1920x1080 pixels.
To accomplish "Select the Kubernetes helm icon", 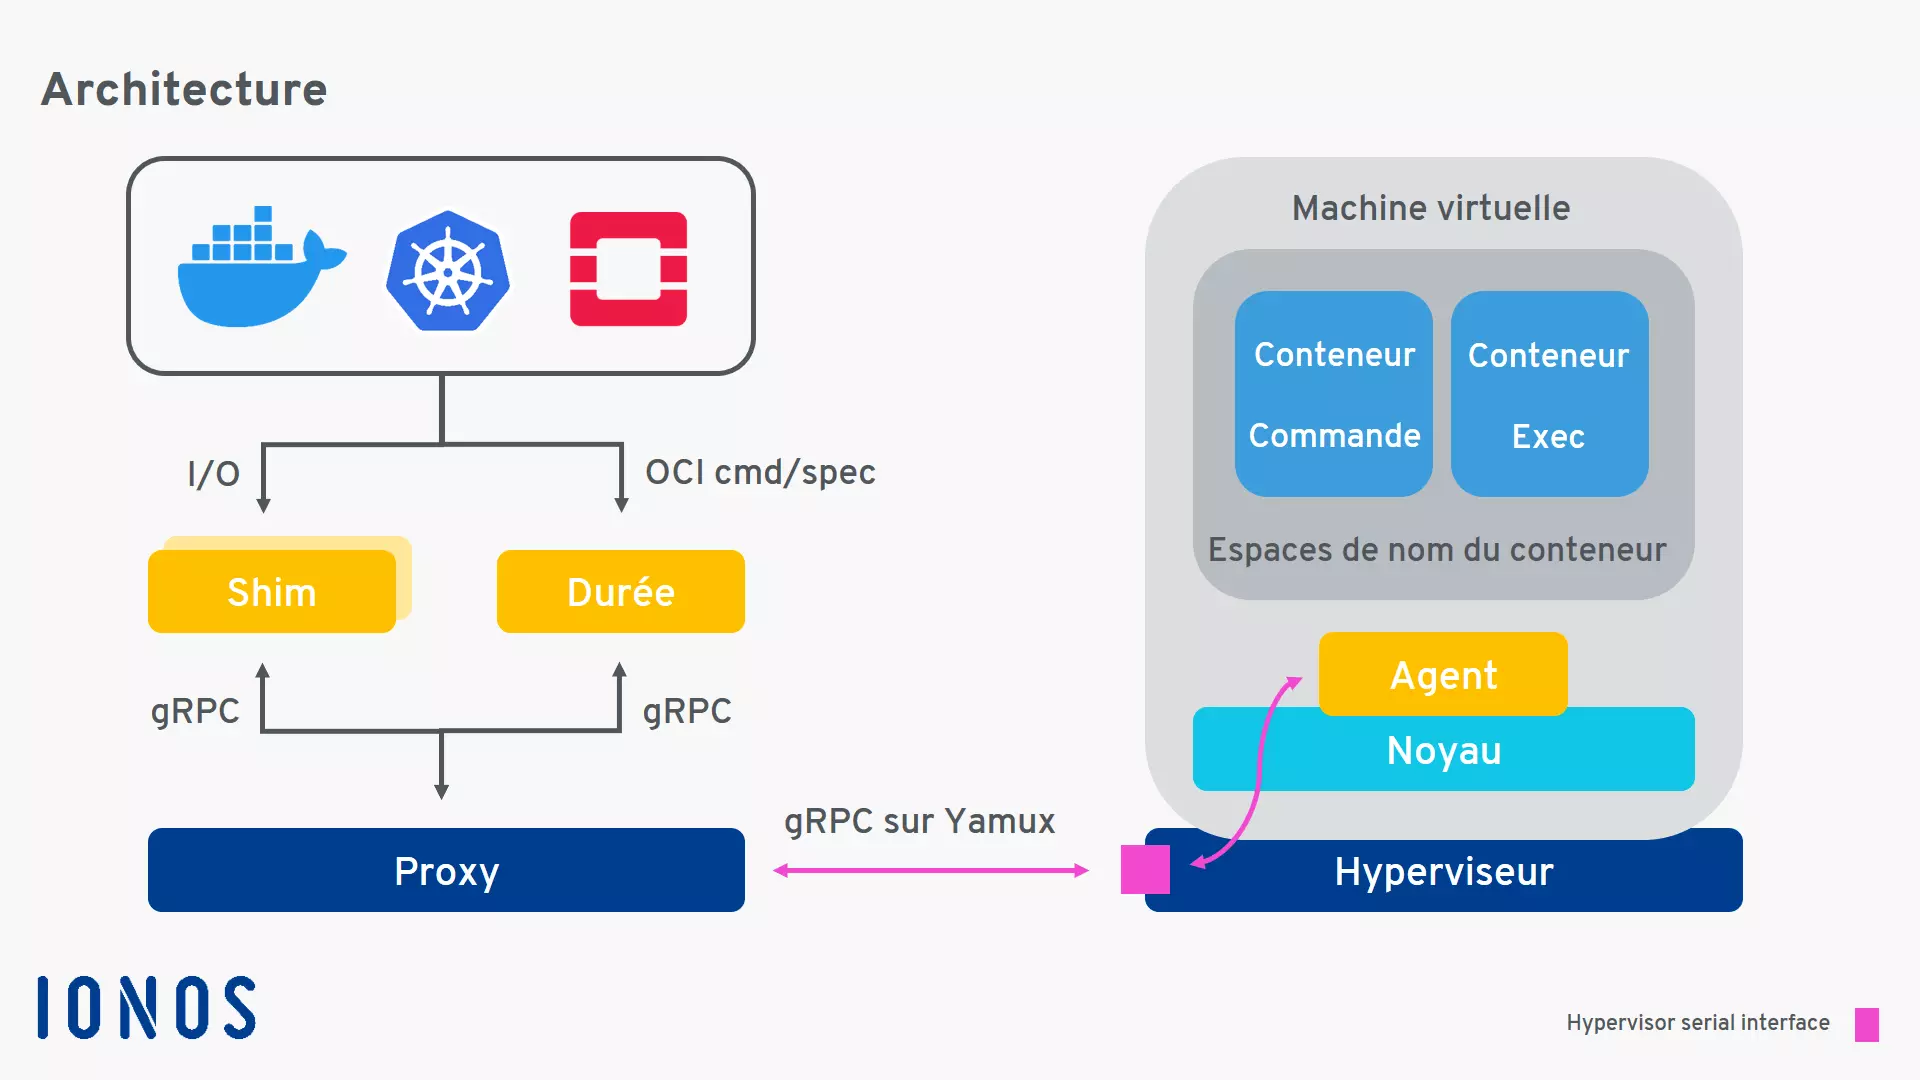I will [447, 268].
